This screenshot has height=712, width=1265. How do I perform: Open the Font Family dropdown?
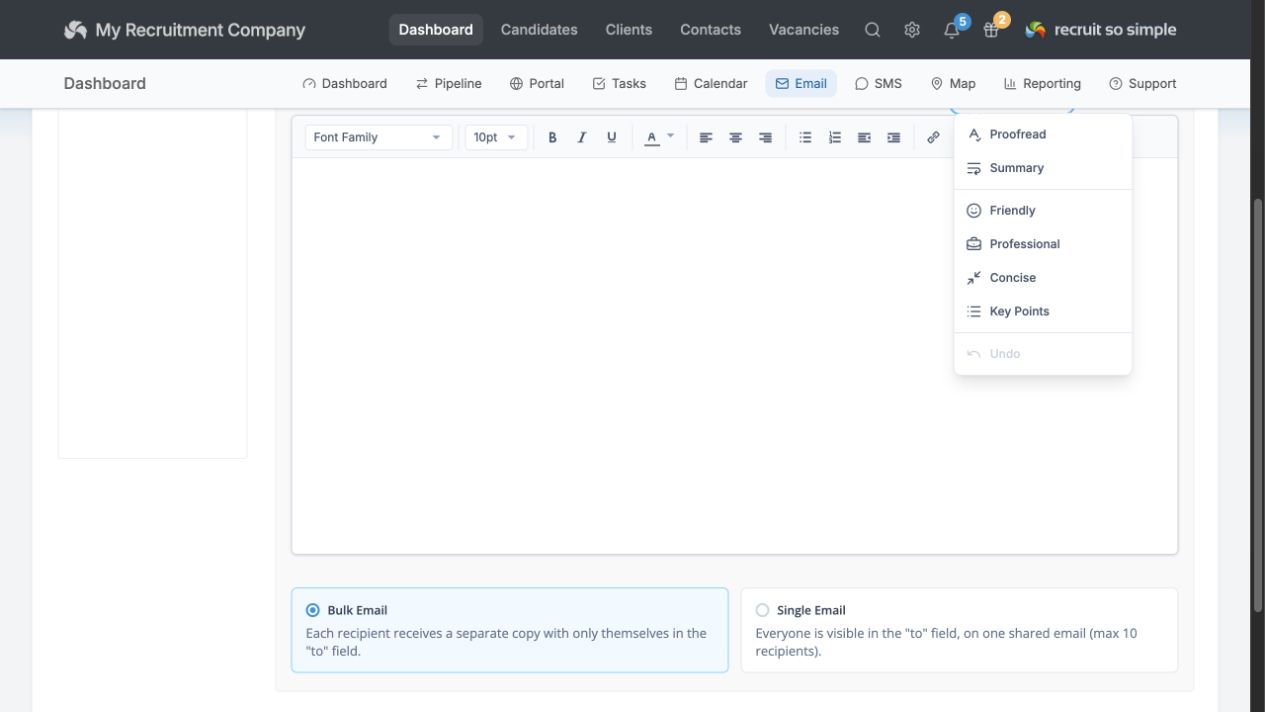pos(378,137)
